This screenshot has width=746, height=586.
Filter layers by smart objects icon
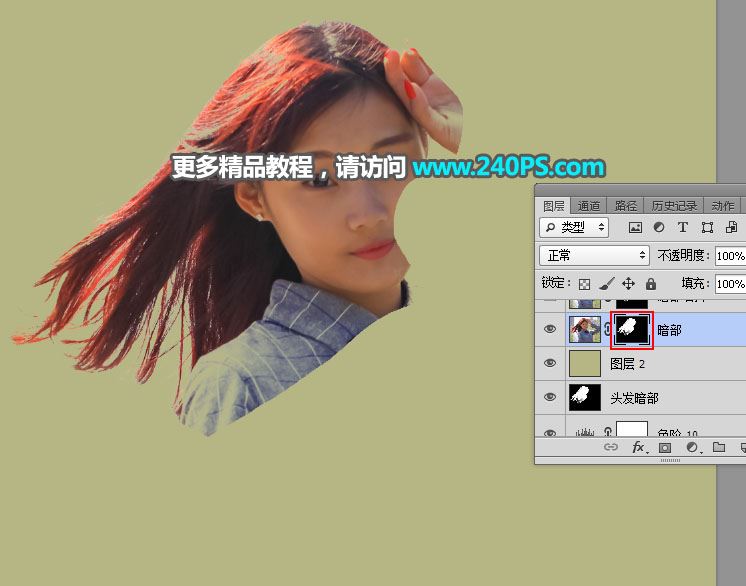pos(731,227)
